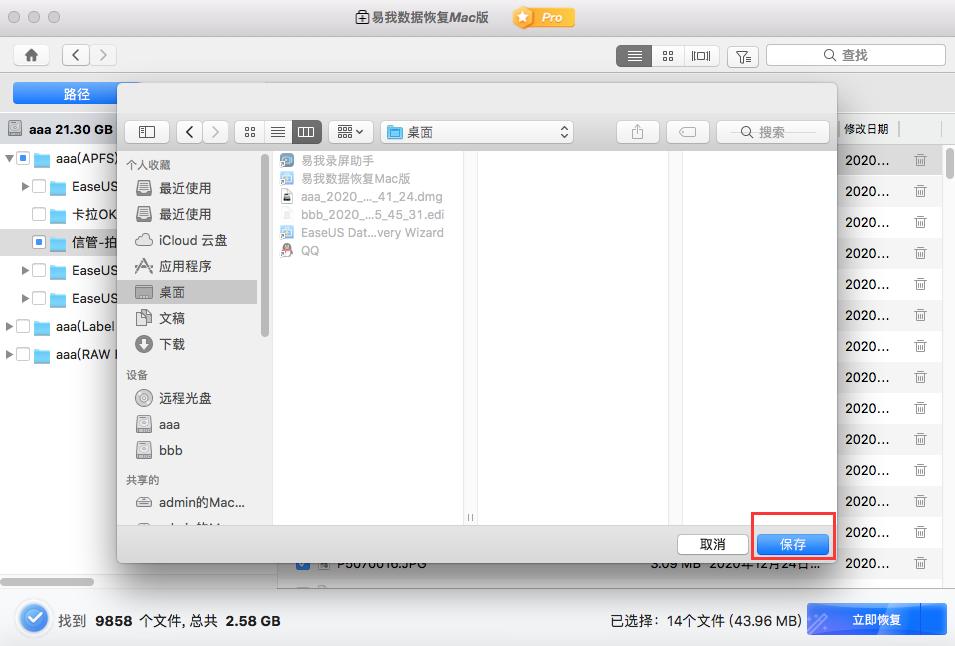The image size is (955, 646).
Task: Click the 搜索 field in the dialog
Action: 772,132
